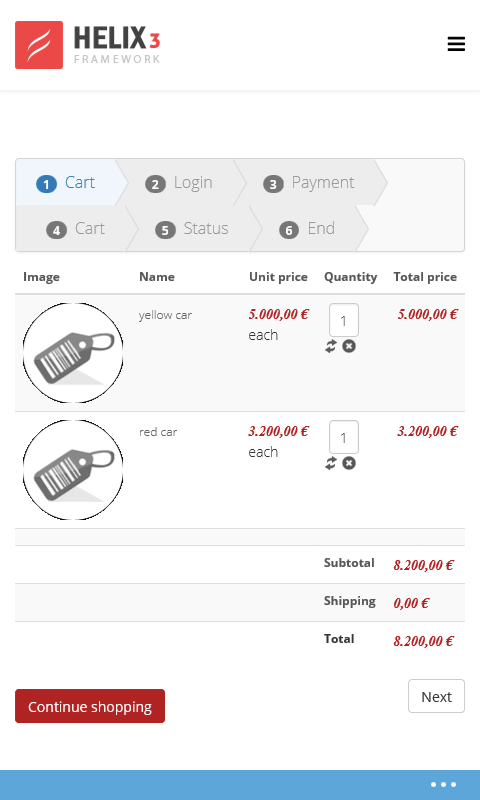Go to the End step tab

tap(307, 229)
